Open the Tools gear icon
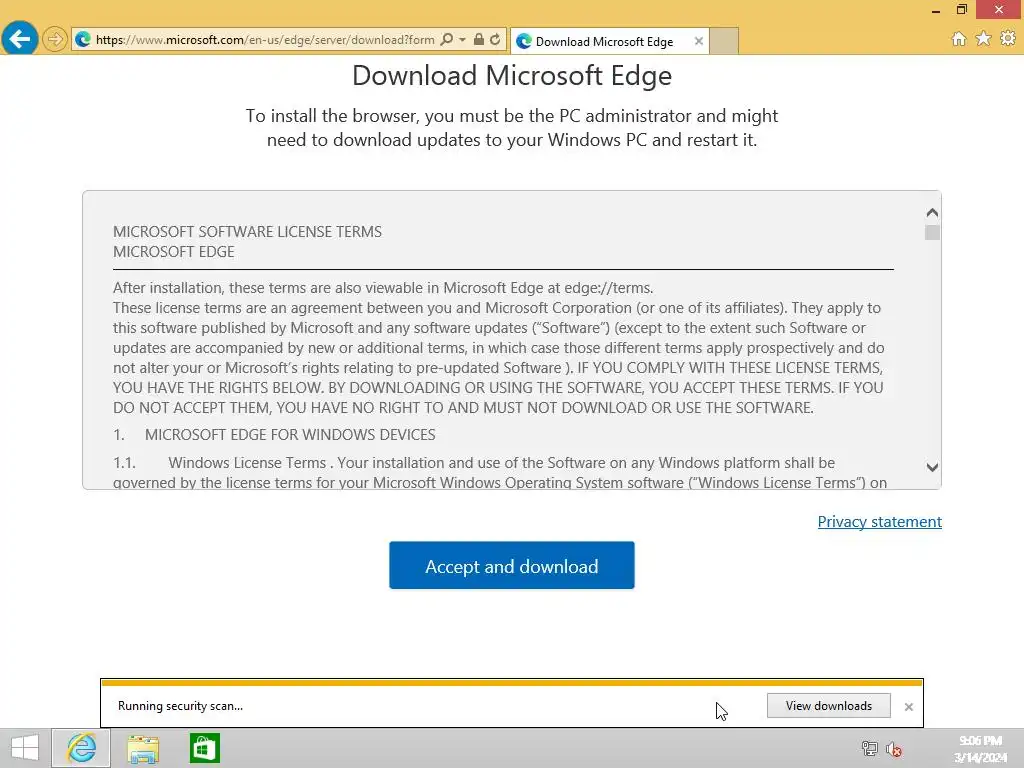This screenshot has width=1024, height=768. pos(1008,39)
